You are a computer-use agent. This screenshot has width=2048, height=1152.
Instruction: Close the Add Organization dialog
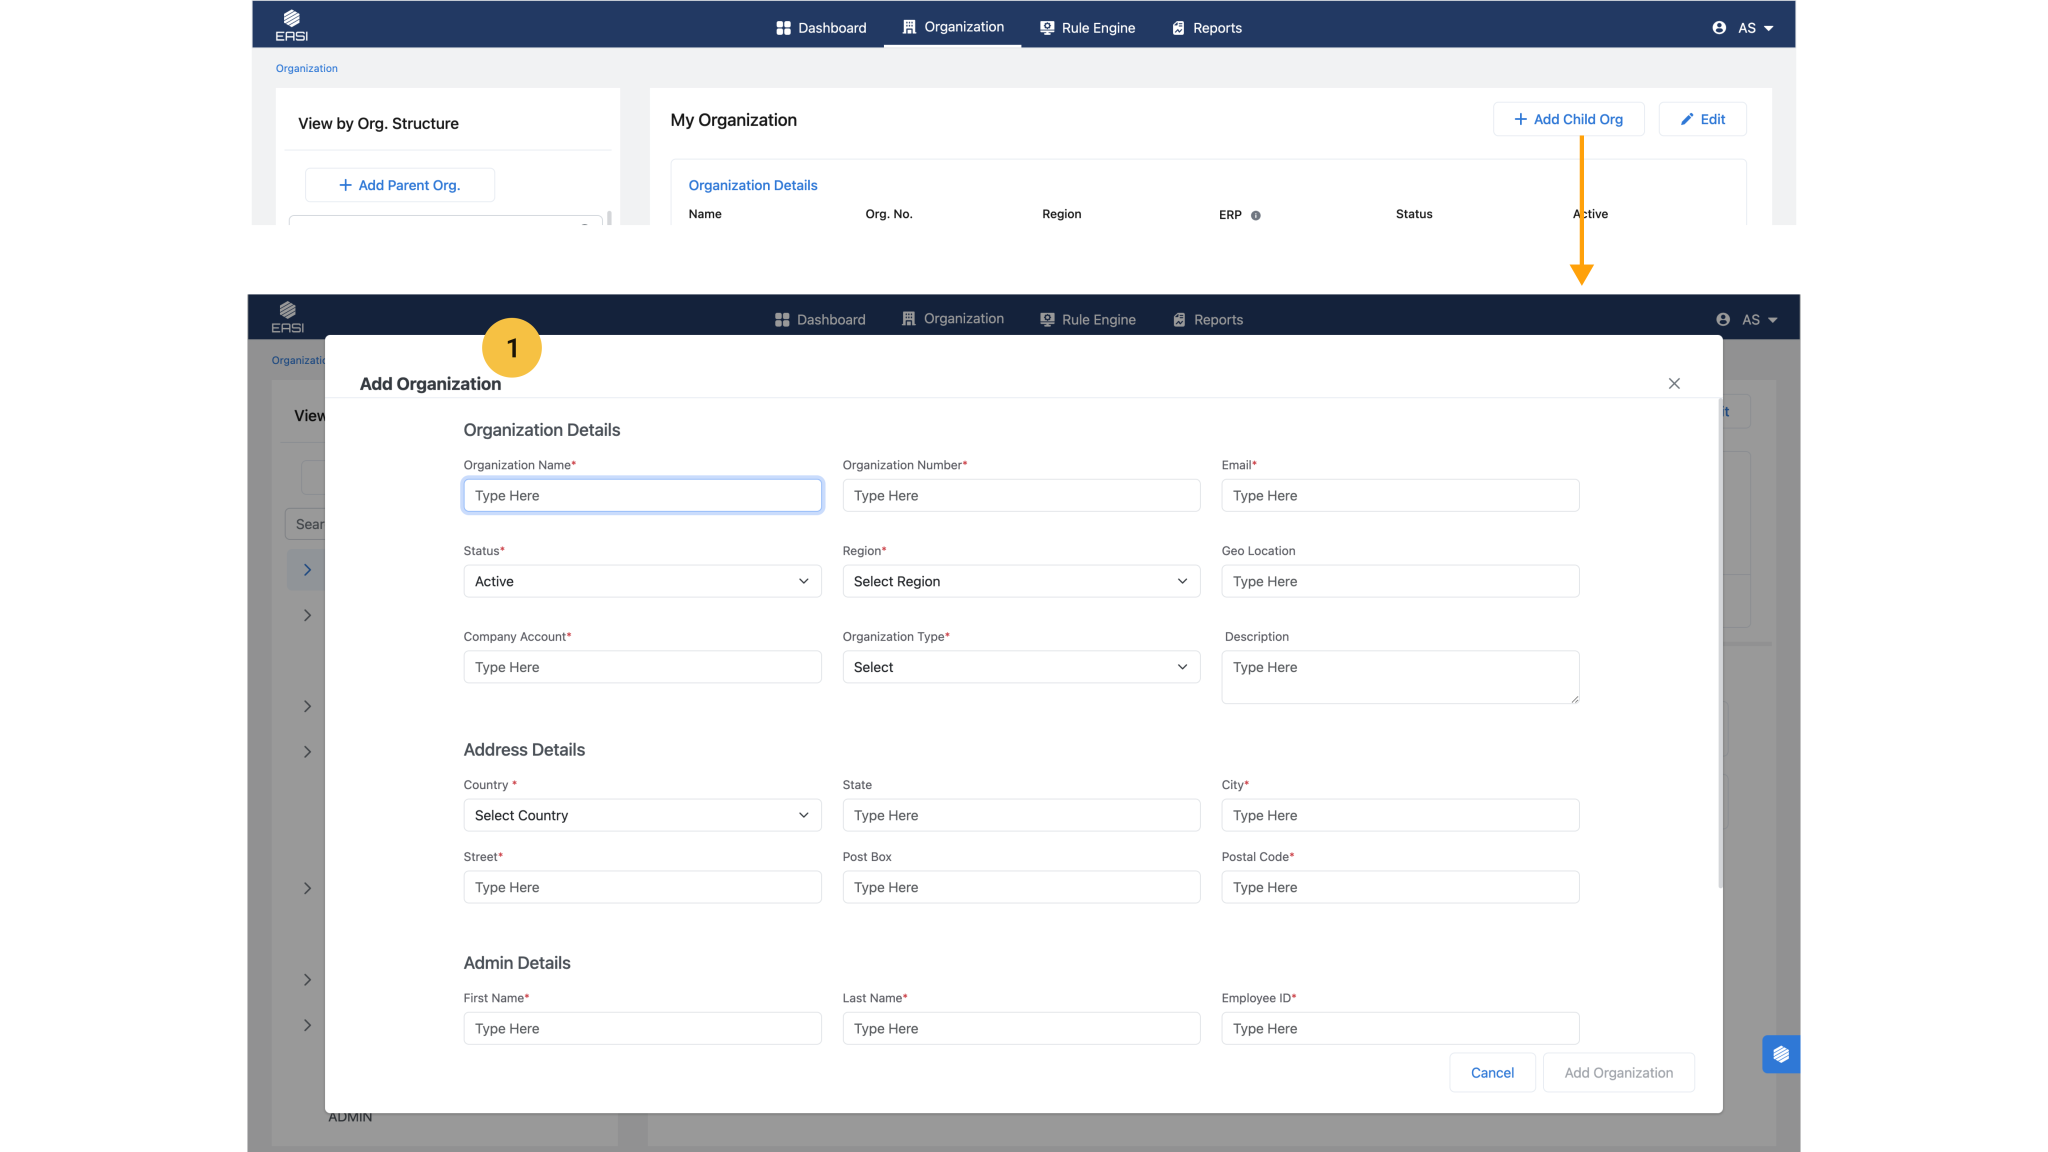pyautogui.click(x=1673, y=384)
